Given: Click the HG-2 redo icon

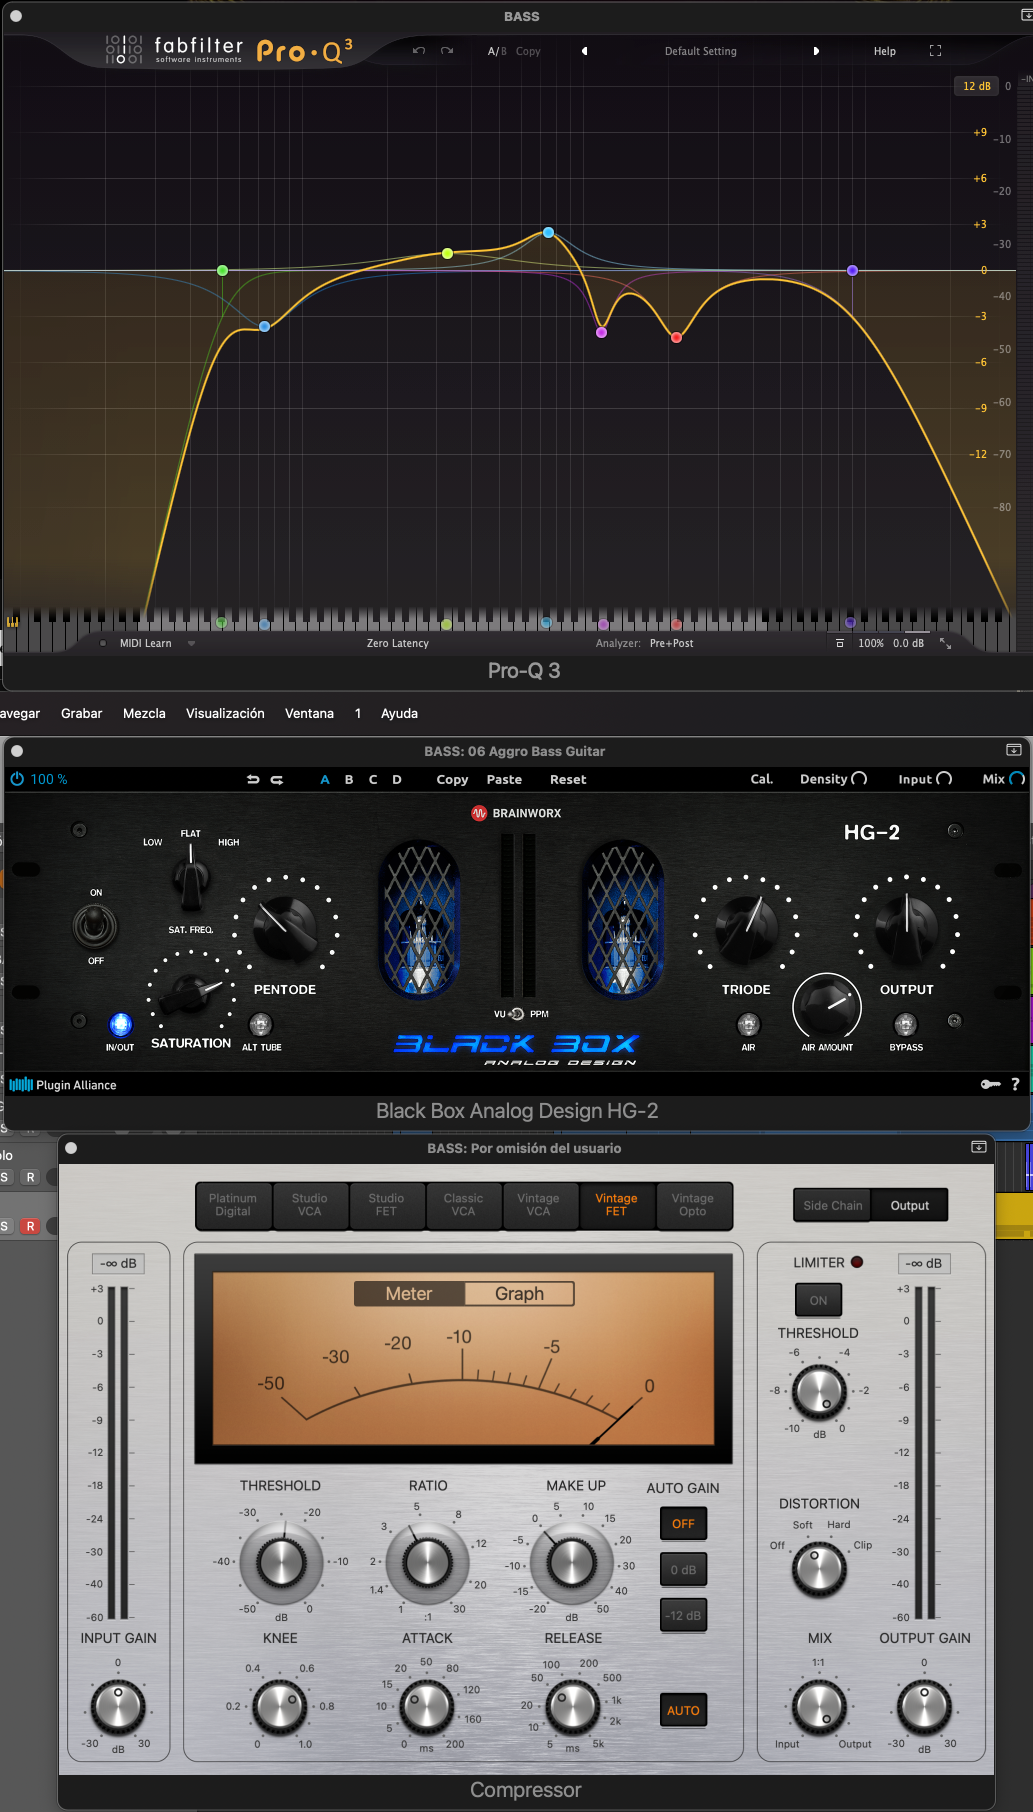Looking at the screenshot, I should coord(277,779).
